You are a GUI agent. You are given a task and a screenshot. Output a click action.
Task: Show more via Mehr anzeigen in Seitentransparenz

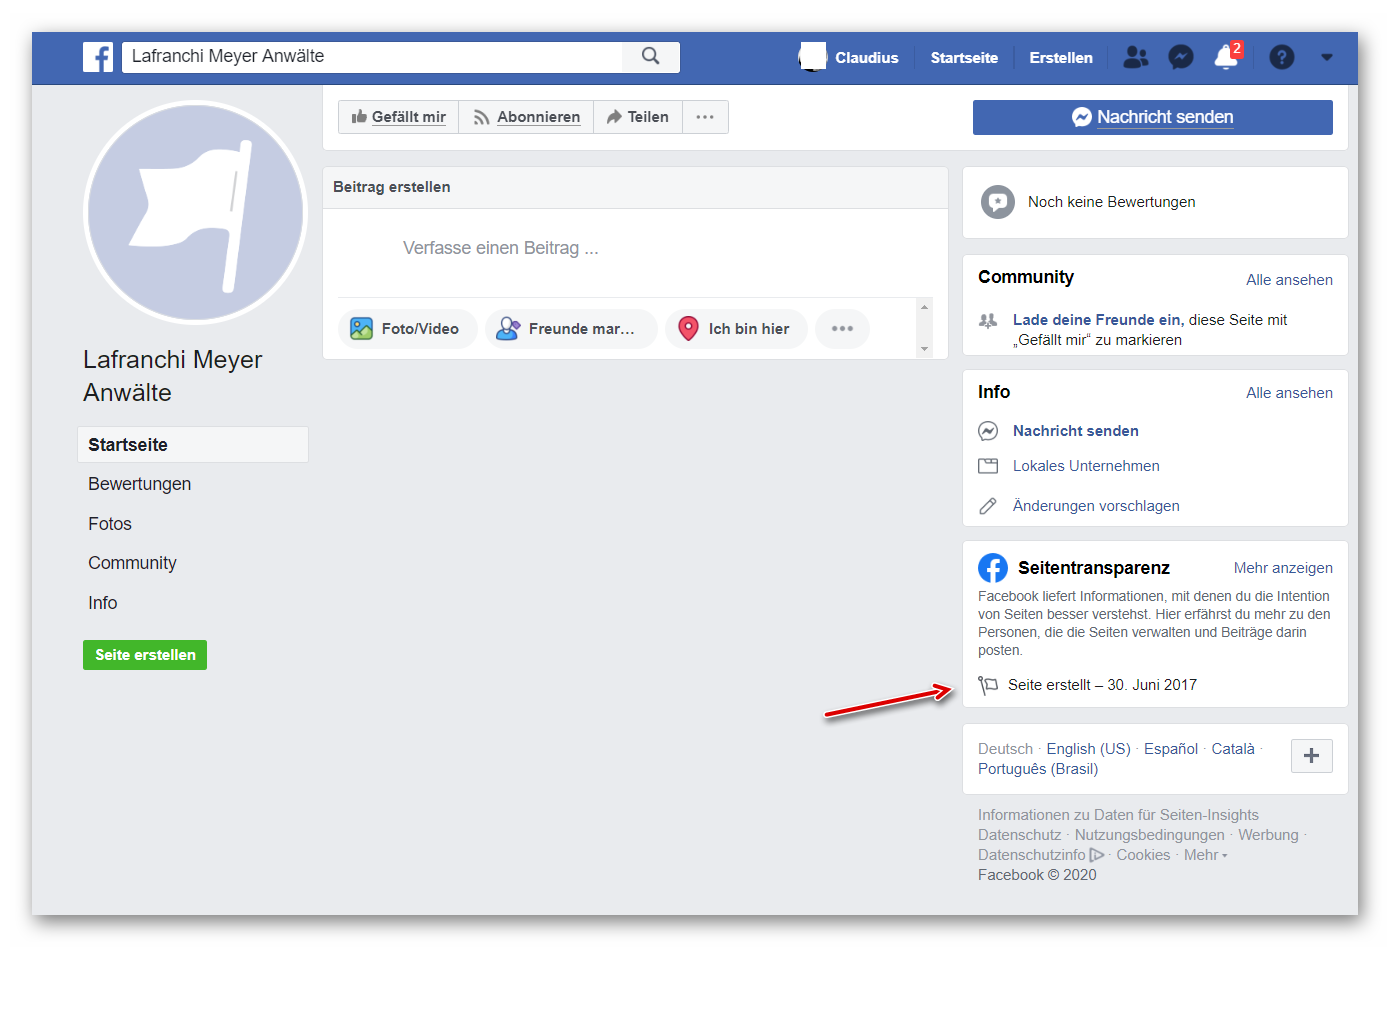[1283, 568]
